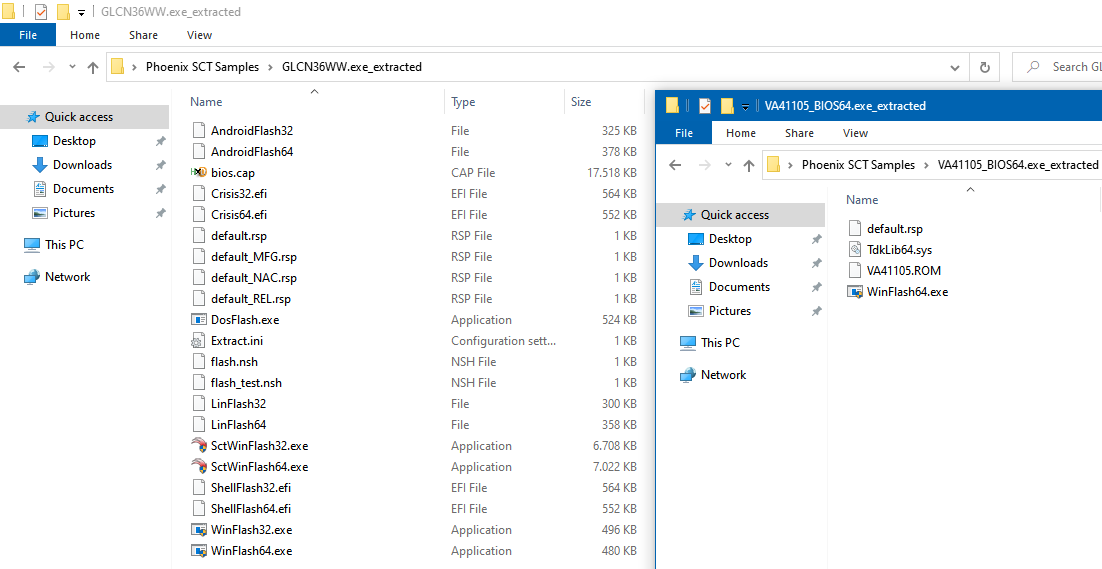Open File menu in VA41105 window
This screenshot has height=569, width=1102.
684,133
